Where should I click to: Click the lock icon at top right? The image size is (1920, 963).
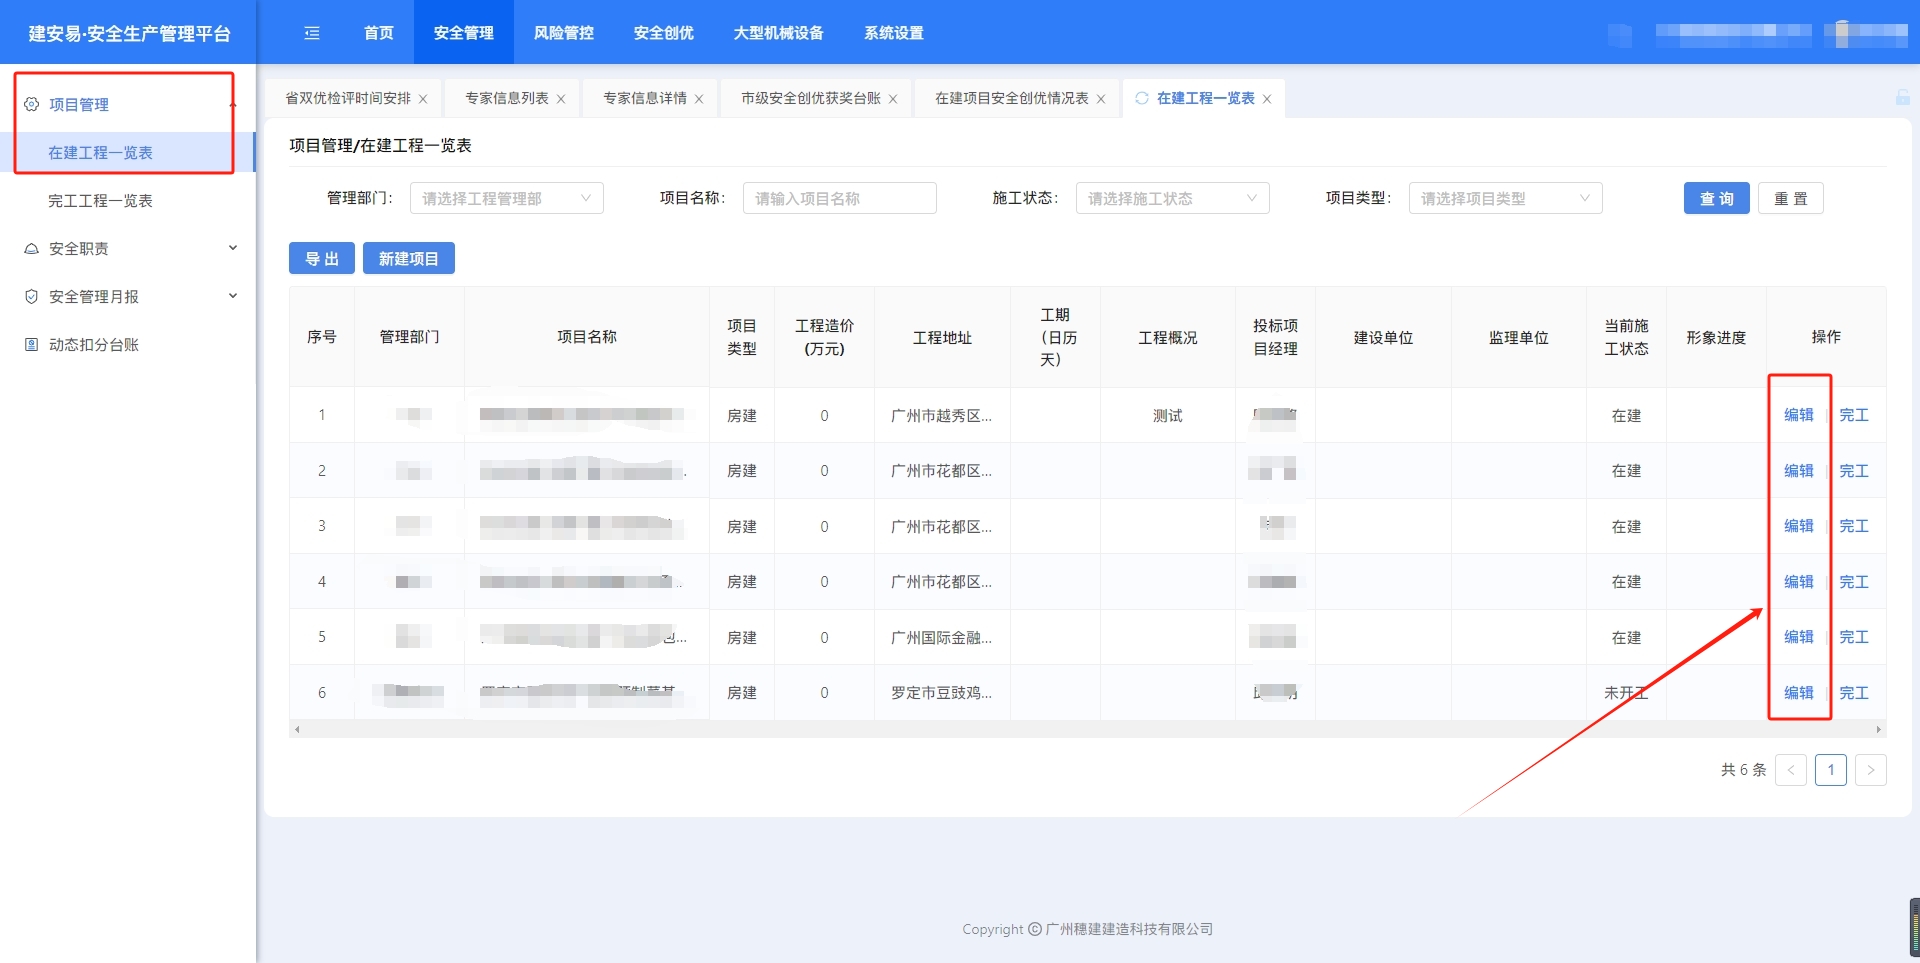[1902, 97]
